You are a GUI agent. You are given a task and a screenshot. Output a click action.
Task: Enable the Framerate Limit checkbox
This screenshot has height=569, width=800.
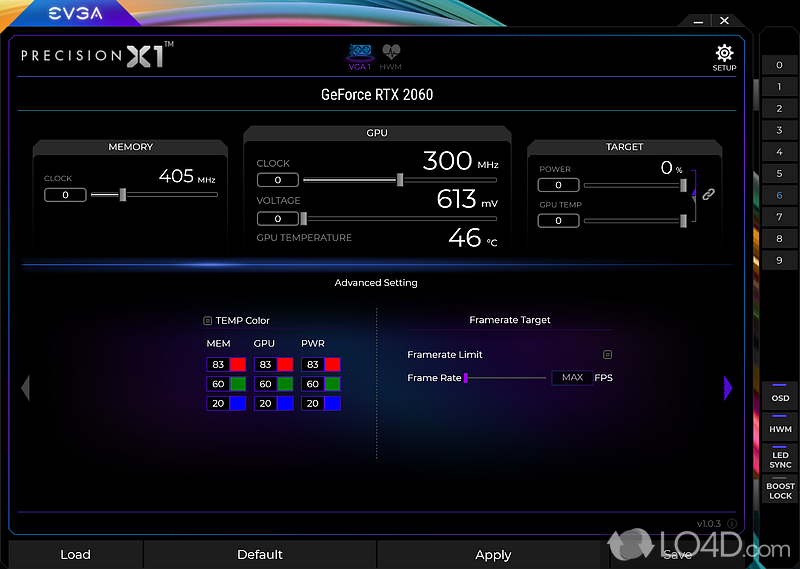click(x=607, y=354)
